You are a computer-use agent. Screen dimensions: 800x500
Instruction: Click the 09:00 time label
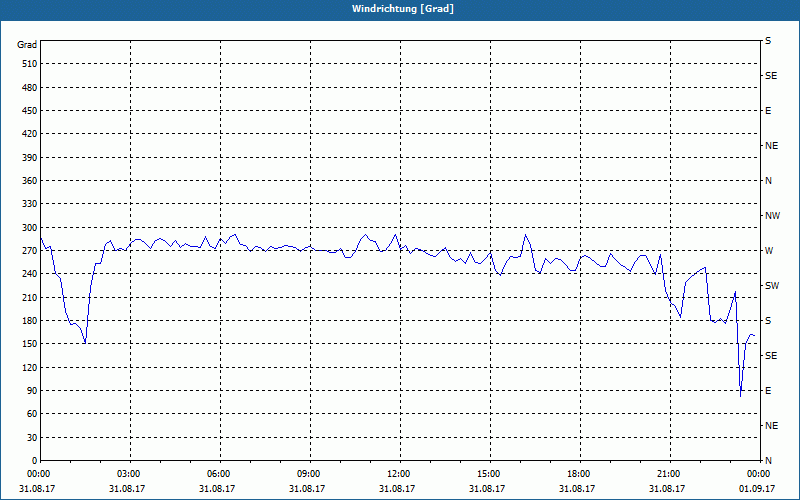tap(308, 474)
